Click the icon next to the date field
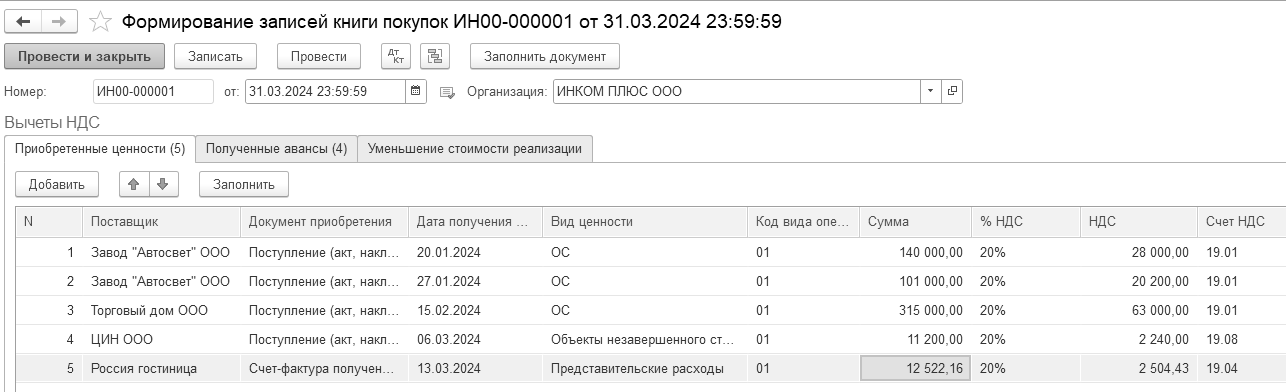Viewport: 1286px width, 392px height. click(447, 92)
